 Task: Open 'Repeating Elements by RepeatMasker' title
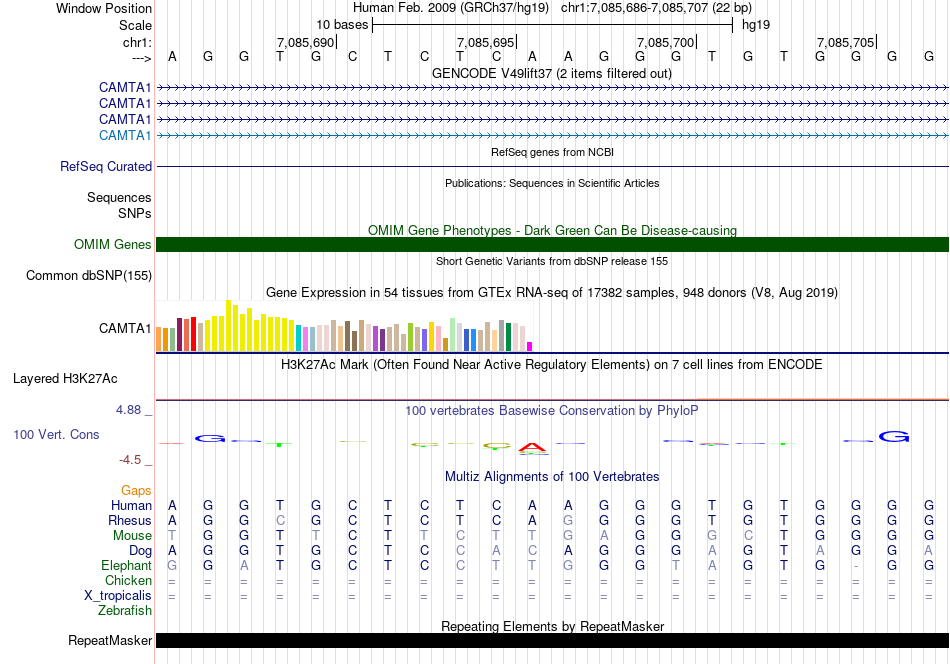click(x=552, y=626)
